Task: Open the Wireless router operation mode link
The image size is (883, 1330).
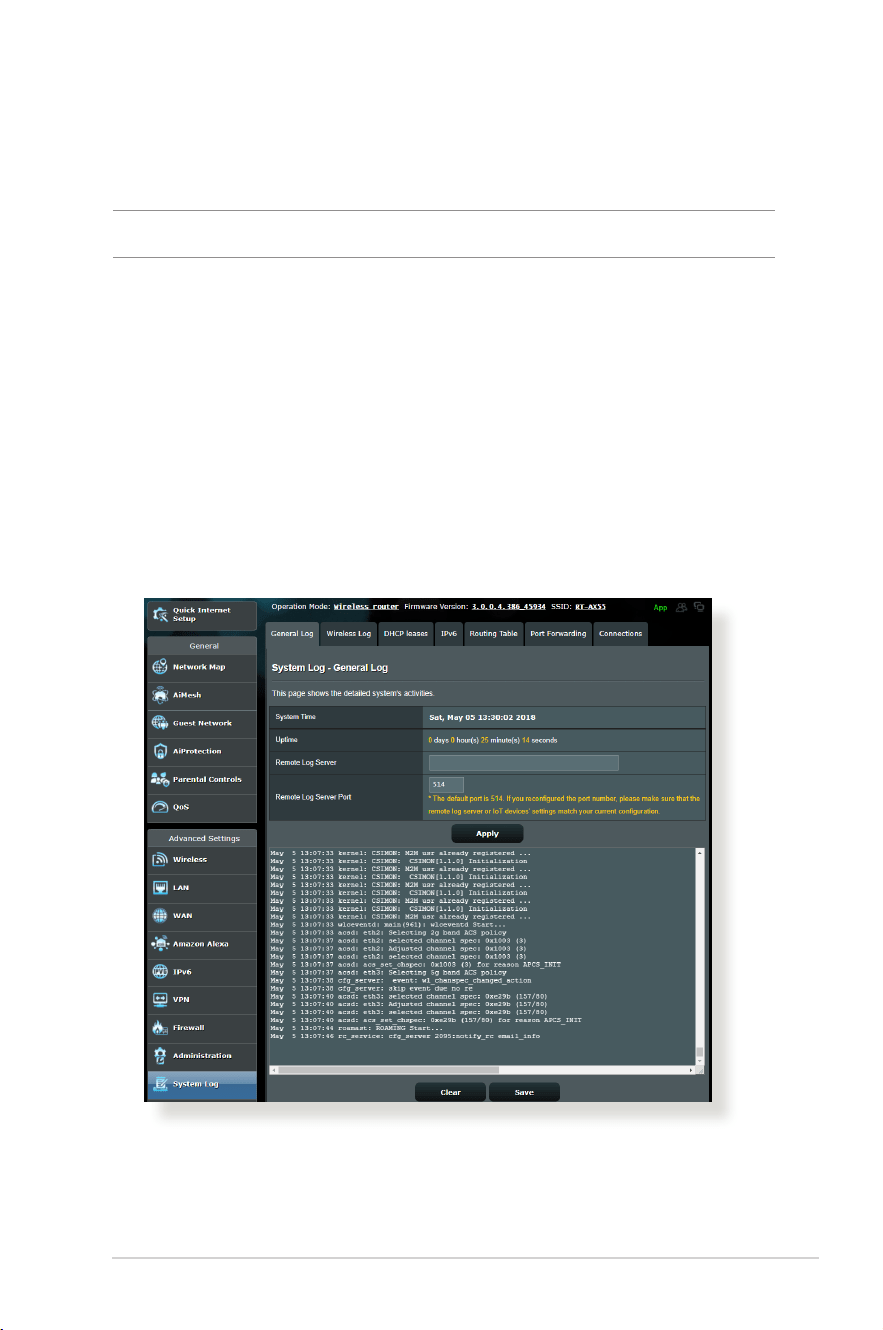Action: point(366,606)
